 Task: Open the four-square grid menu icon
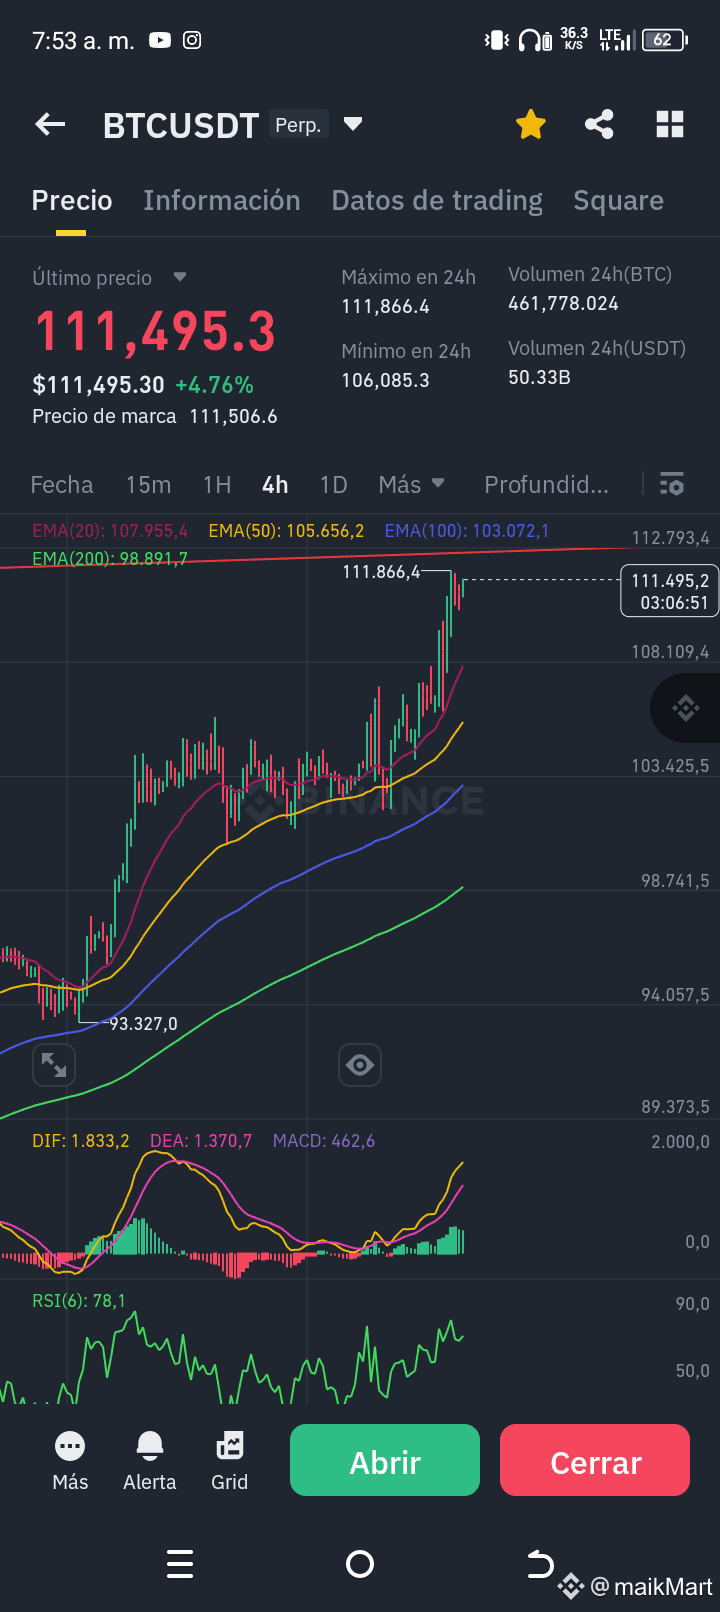(670, 125)
